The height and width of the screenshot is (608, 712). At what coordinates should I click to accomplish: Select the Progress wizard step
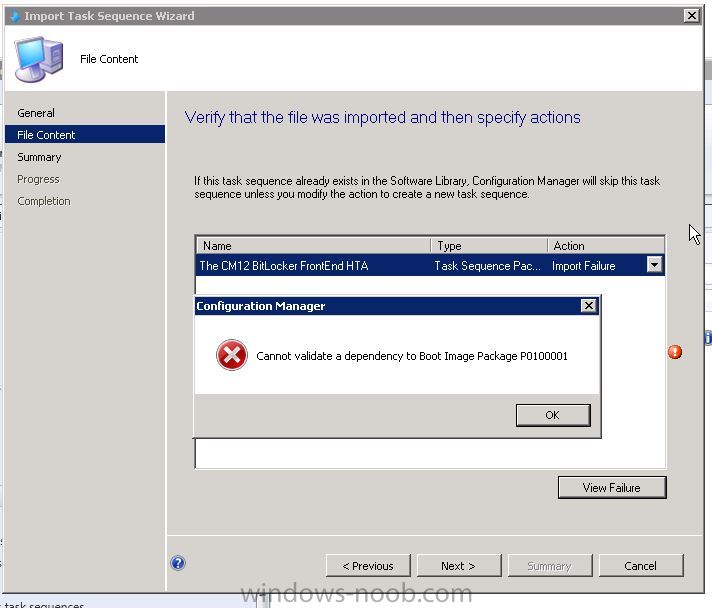pos(38,179)
